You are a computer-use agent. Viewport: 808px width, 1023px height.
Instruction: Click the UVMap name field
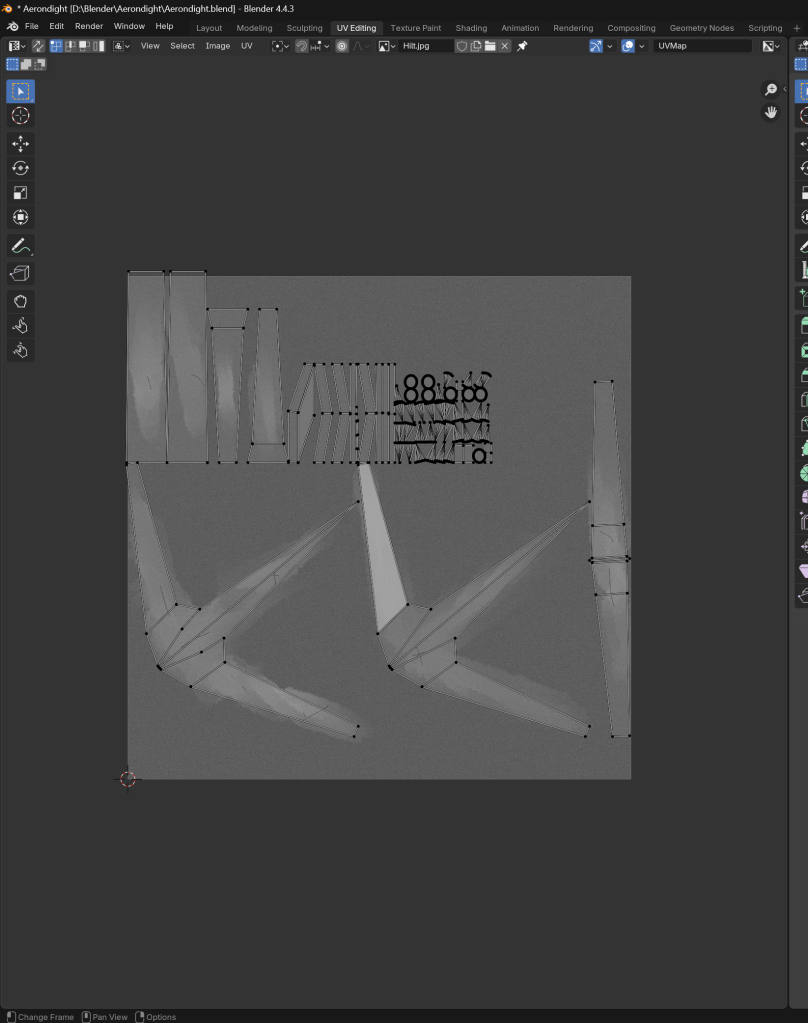(702, 46)
